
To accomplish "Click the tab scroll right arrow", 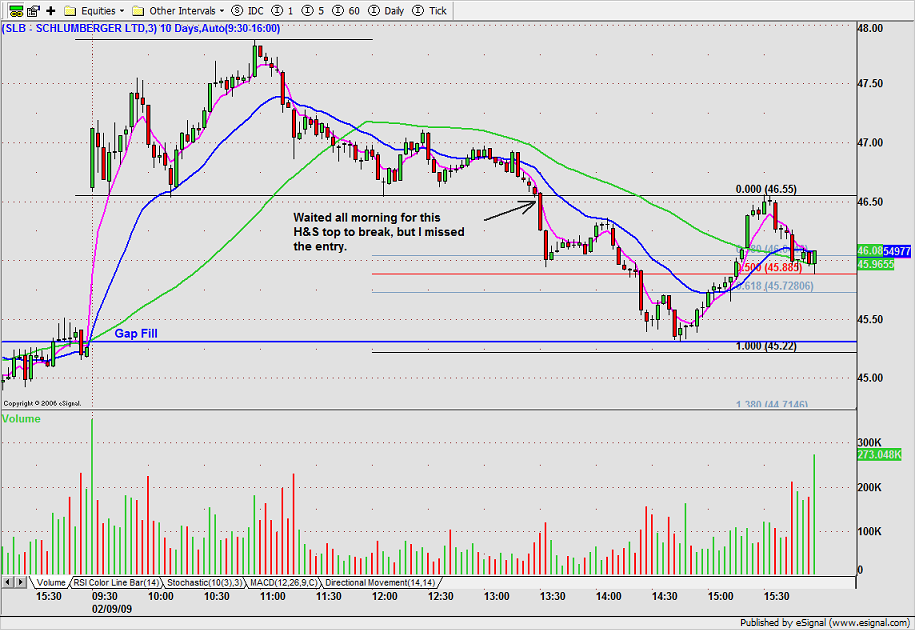I will coord(20,582).
